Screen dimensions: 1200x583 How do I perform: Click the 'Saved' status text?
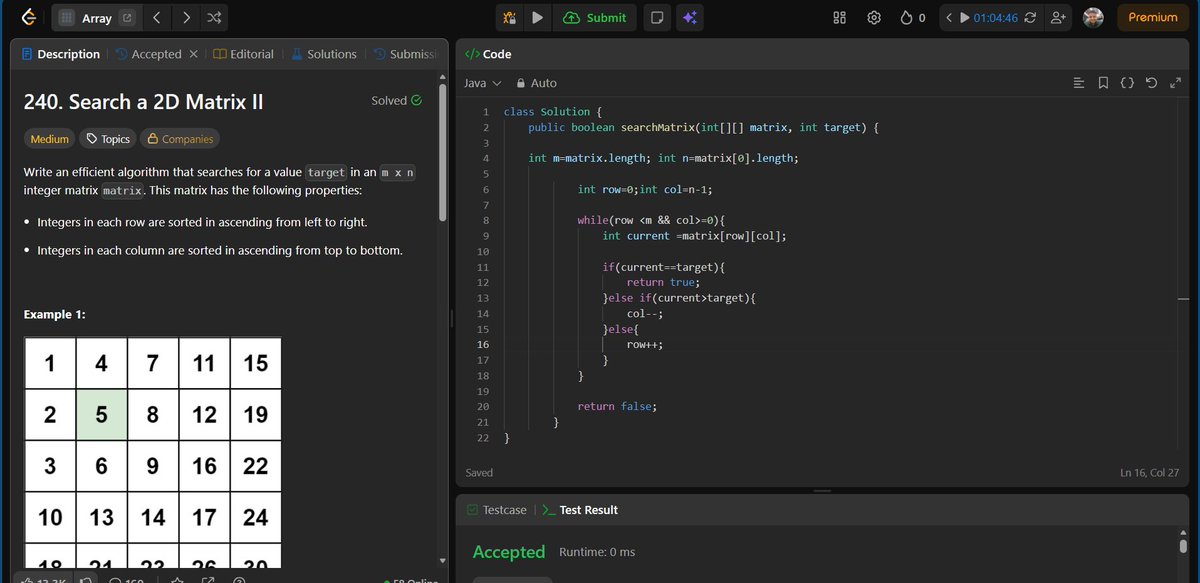480,472
